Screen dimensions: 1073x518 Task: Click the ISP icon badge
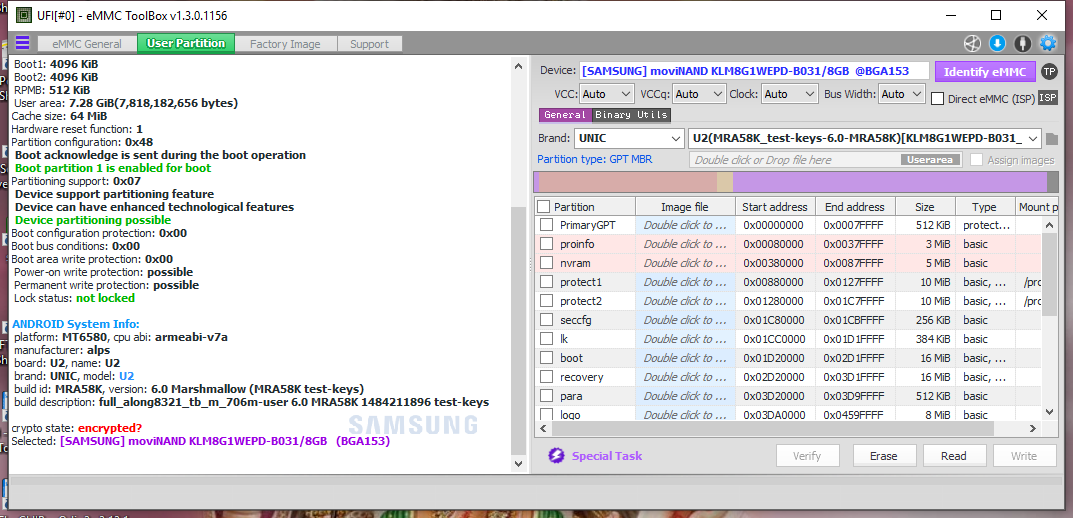tap(1047, 97)
